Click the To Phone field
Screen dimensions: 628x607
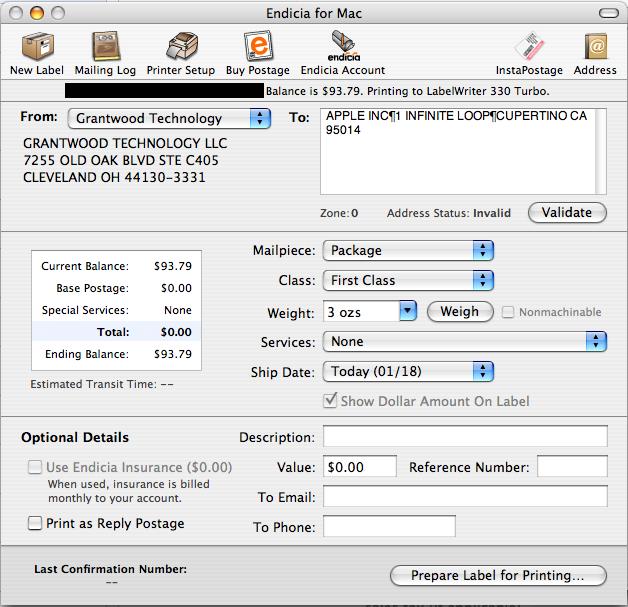pos(389,526)
